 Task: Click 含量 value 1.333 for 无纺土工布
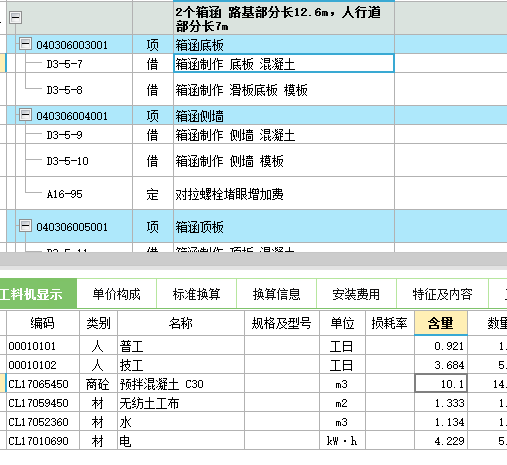pos(441,403)
